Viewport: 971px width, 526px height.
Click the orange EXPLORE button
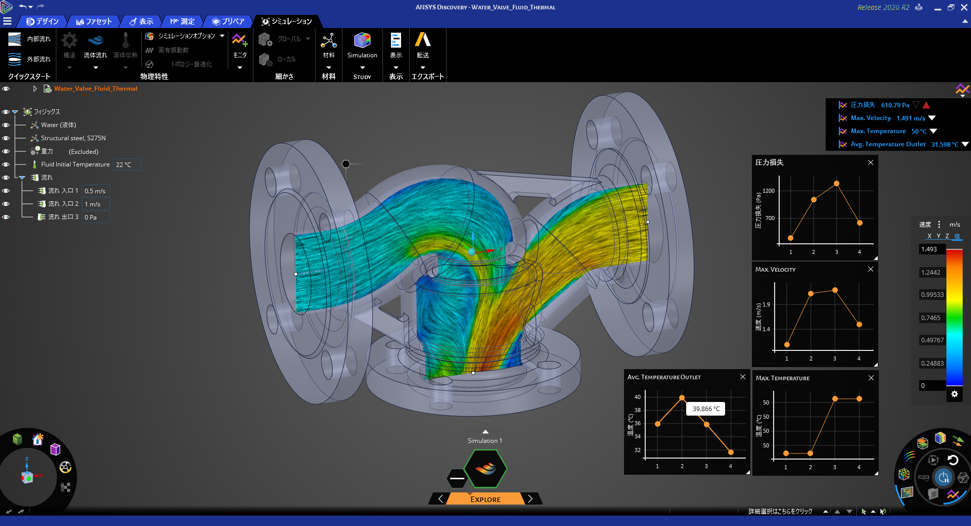[x=486, y=499]
